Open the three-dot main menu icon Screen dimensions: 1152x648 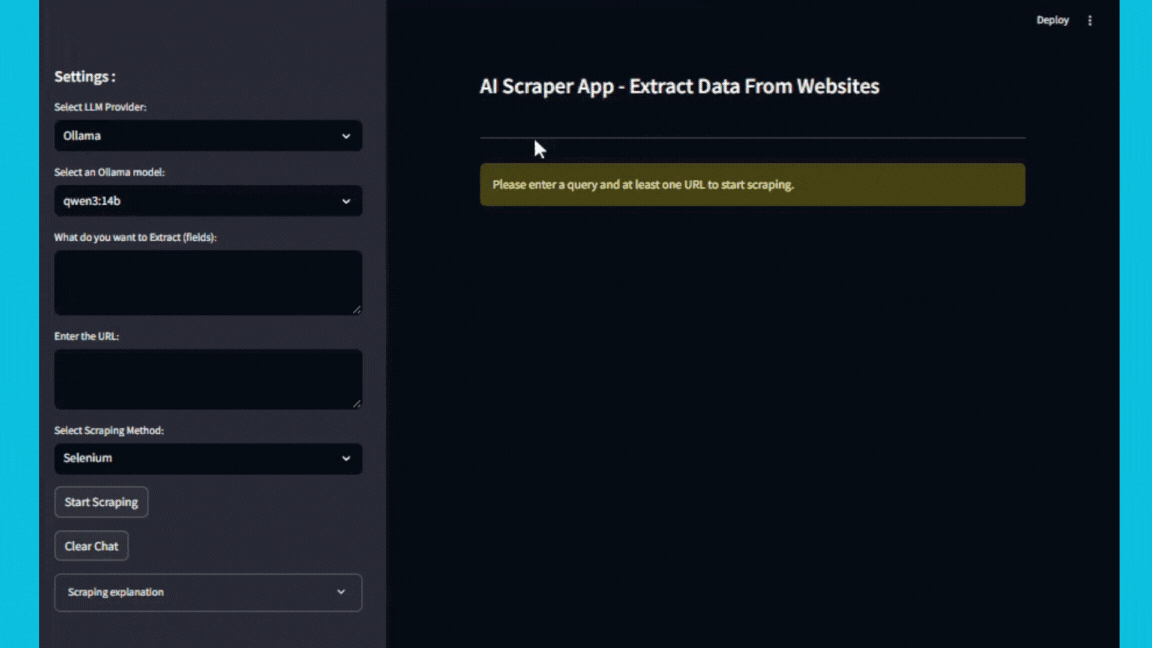[x=1090, y=21]
